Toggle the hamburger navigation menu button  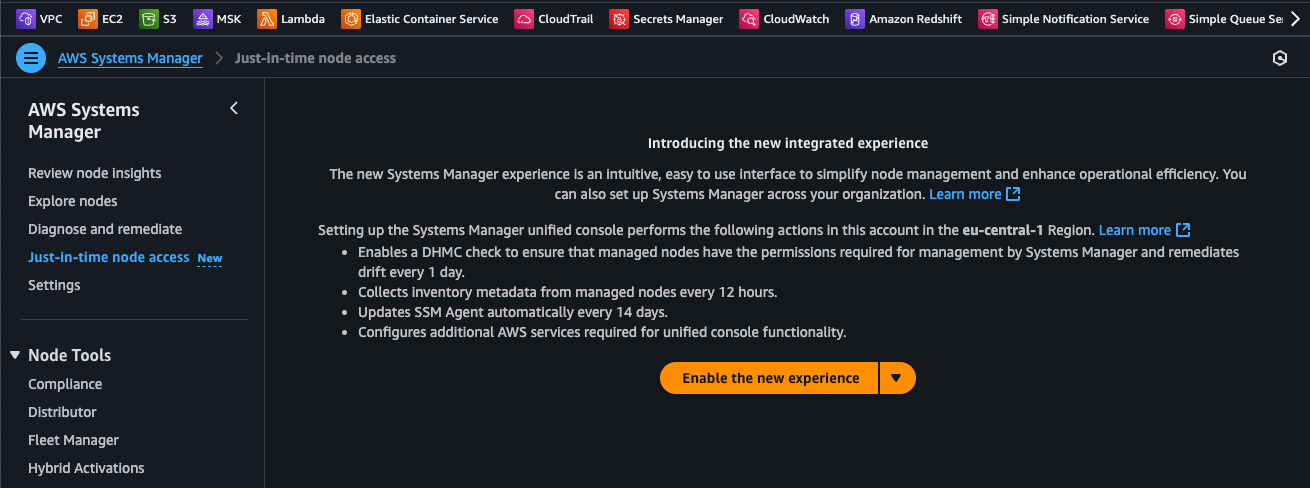(x=31, y=58)
